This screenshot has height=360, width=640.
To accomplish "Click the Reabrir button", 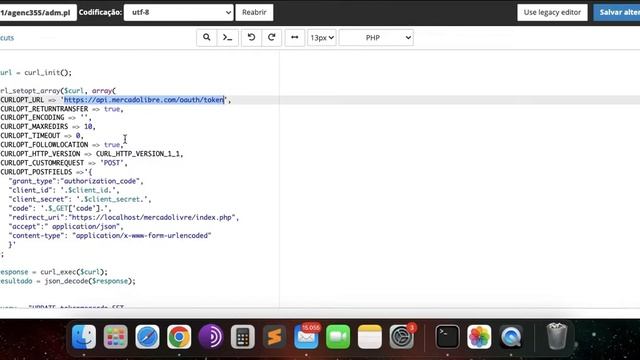I will pos(254,12).
